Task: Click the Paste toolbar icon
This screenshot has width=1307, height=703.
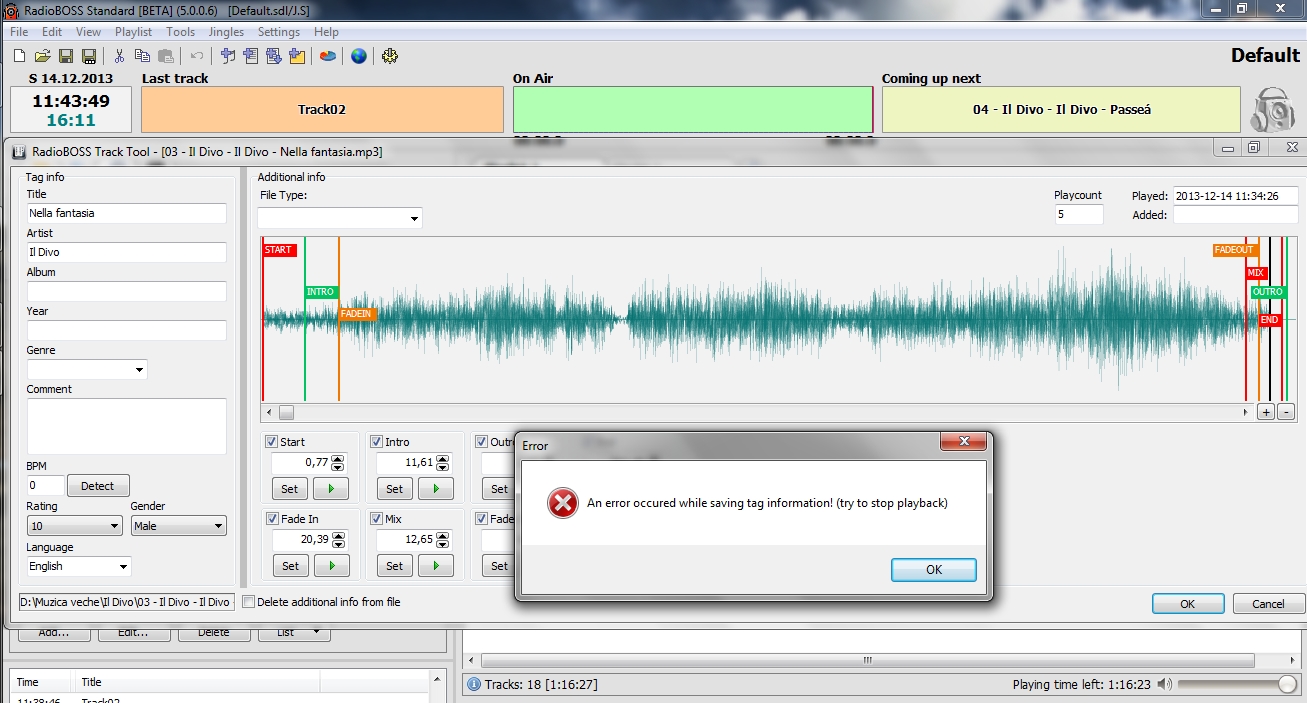Action: click(165, 56)
